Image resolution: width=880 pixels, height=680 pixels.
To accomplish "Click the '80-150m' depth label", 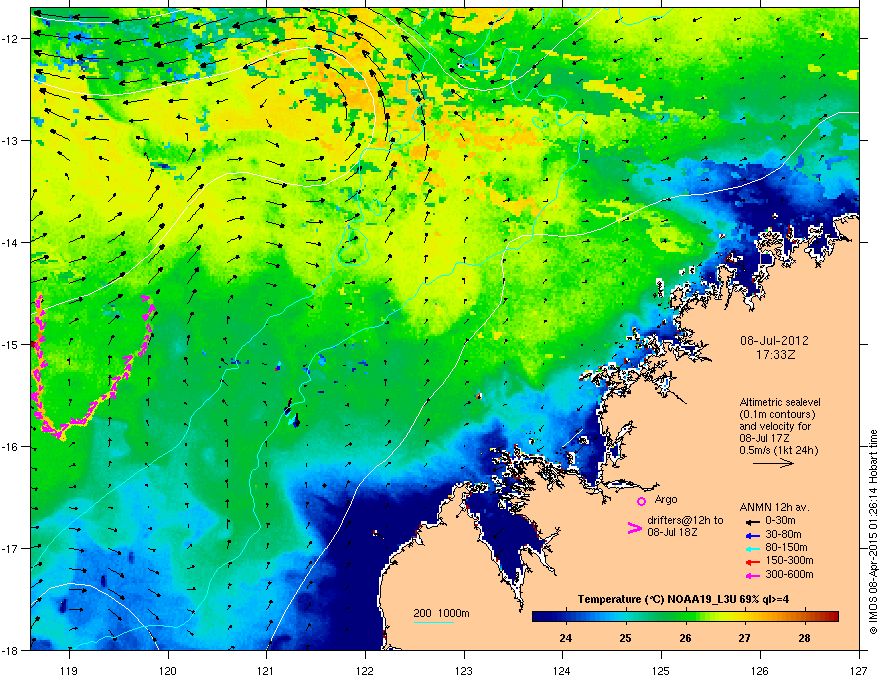I will coord(786,547).
